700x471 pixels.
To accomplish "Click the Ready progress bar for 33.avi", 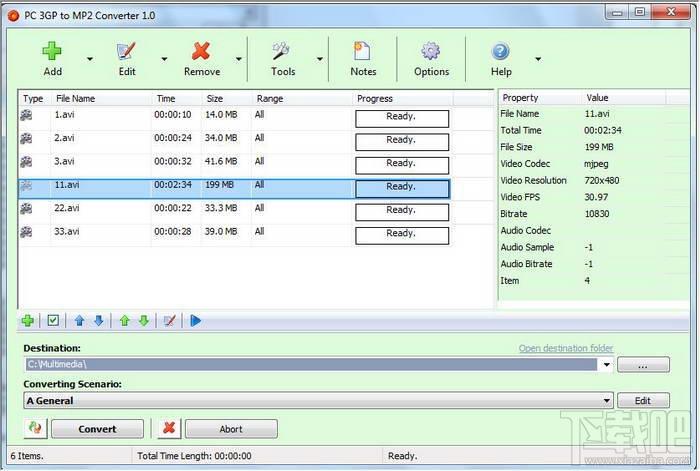I will (x=402, y=235).
